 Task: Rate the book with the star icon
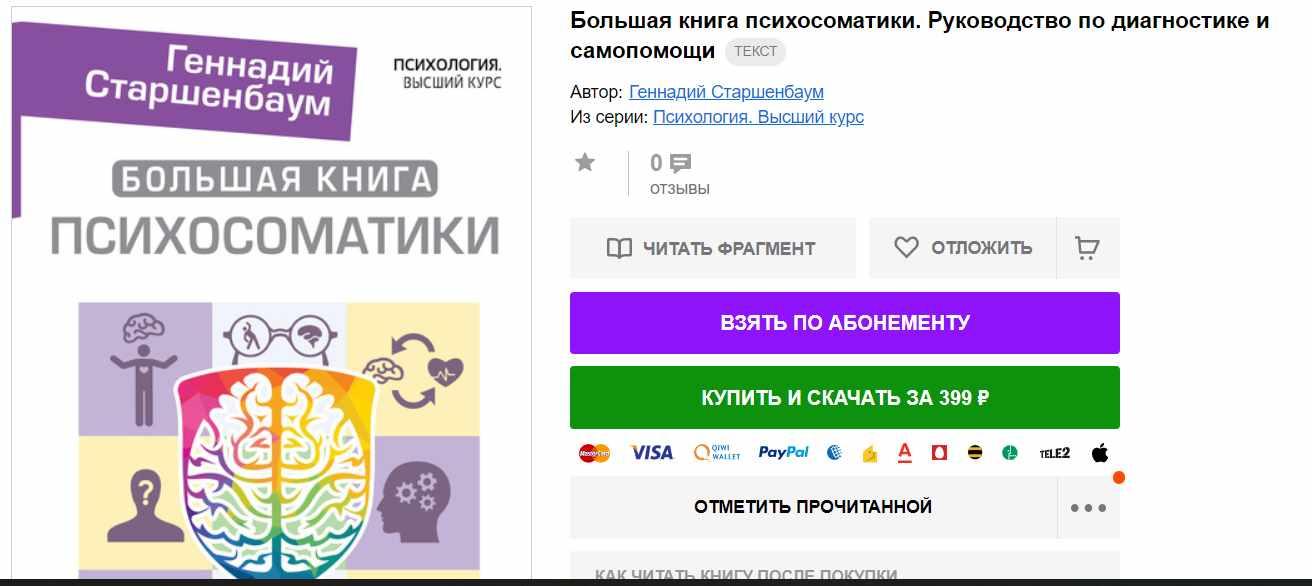585,163
